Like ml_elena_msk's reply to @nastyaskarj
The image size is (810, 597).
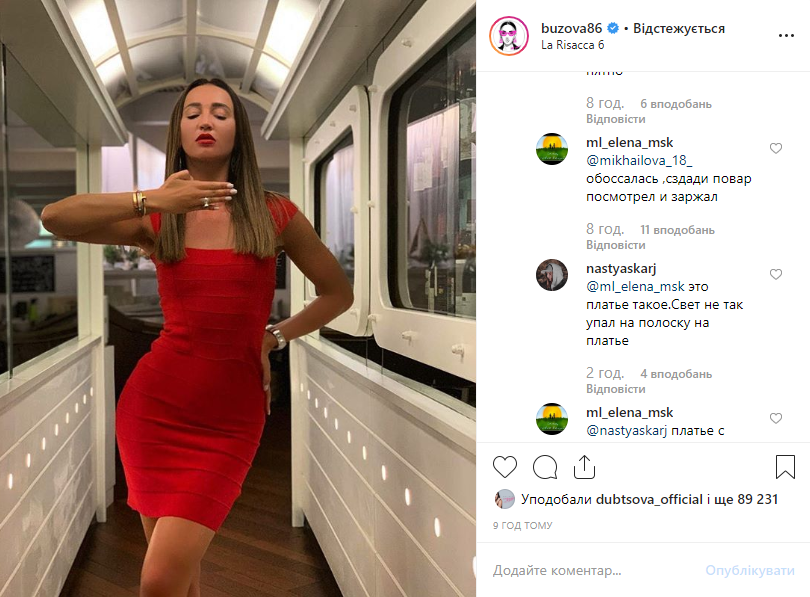[775, 418]
